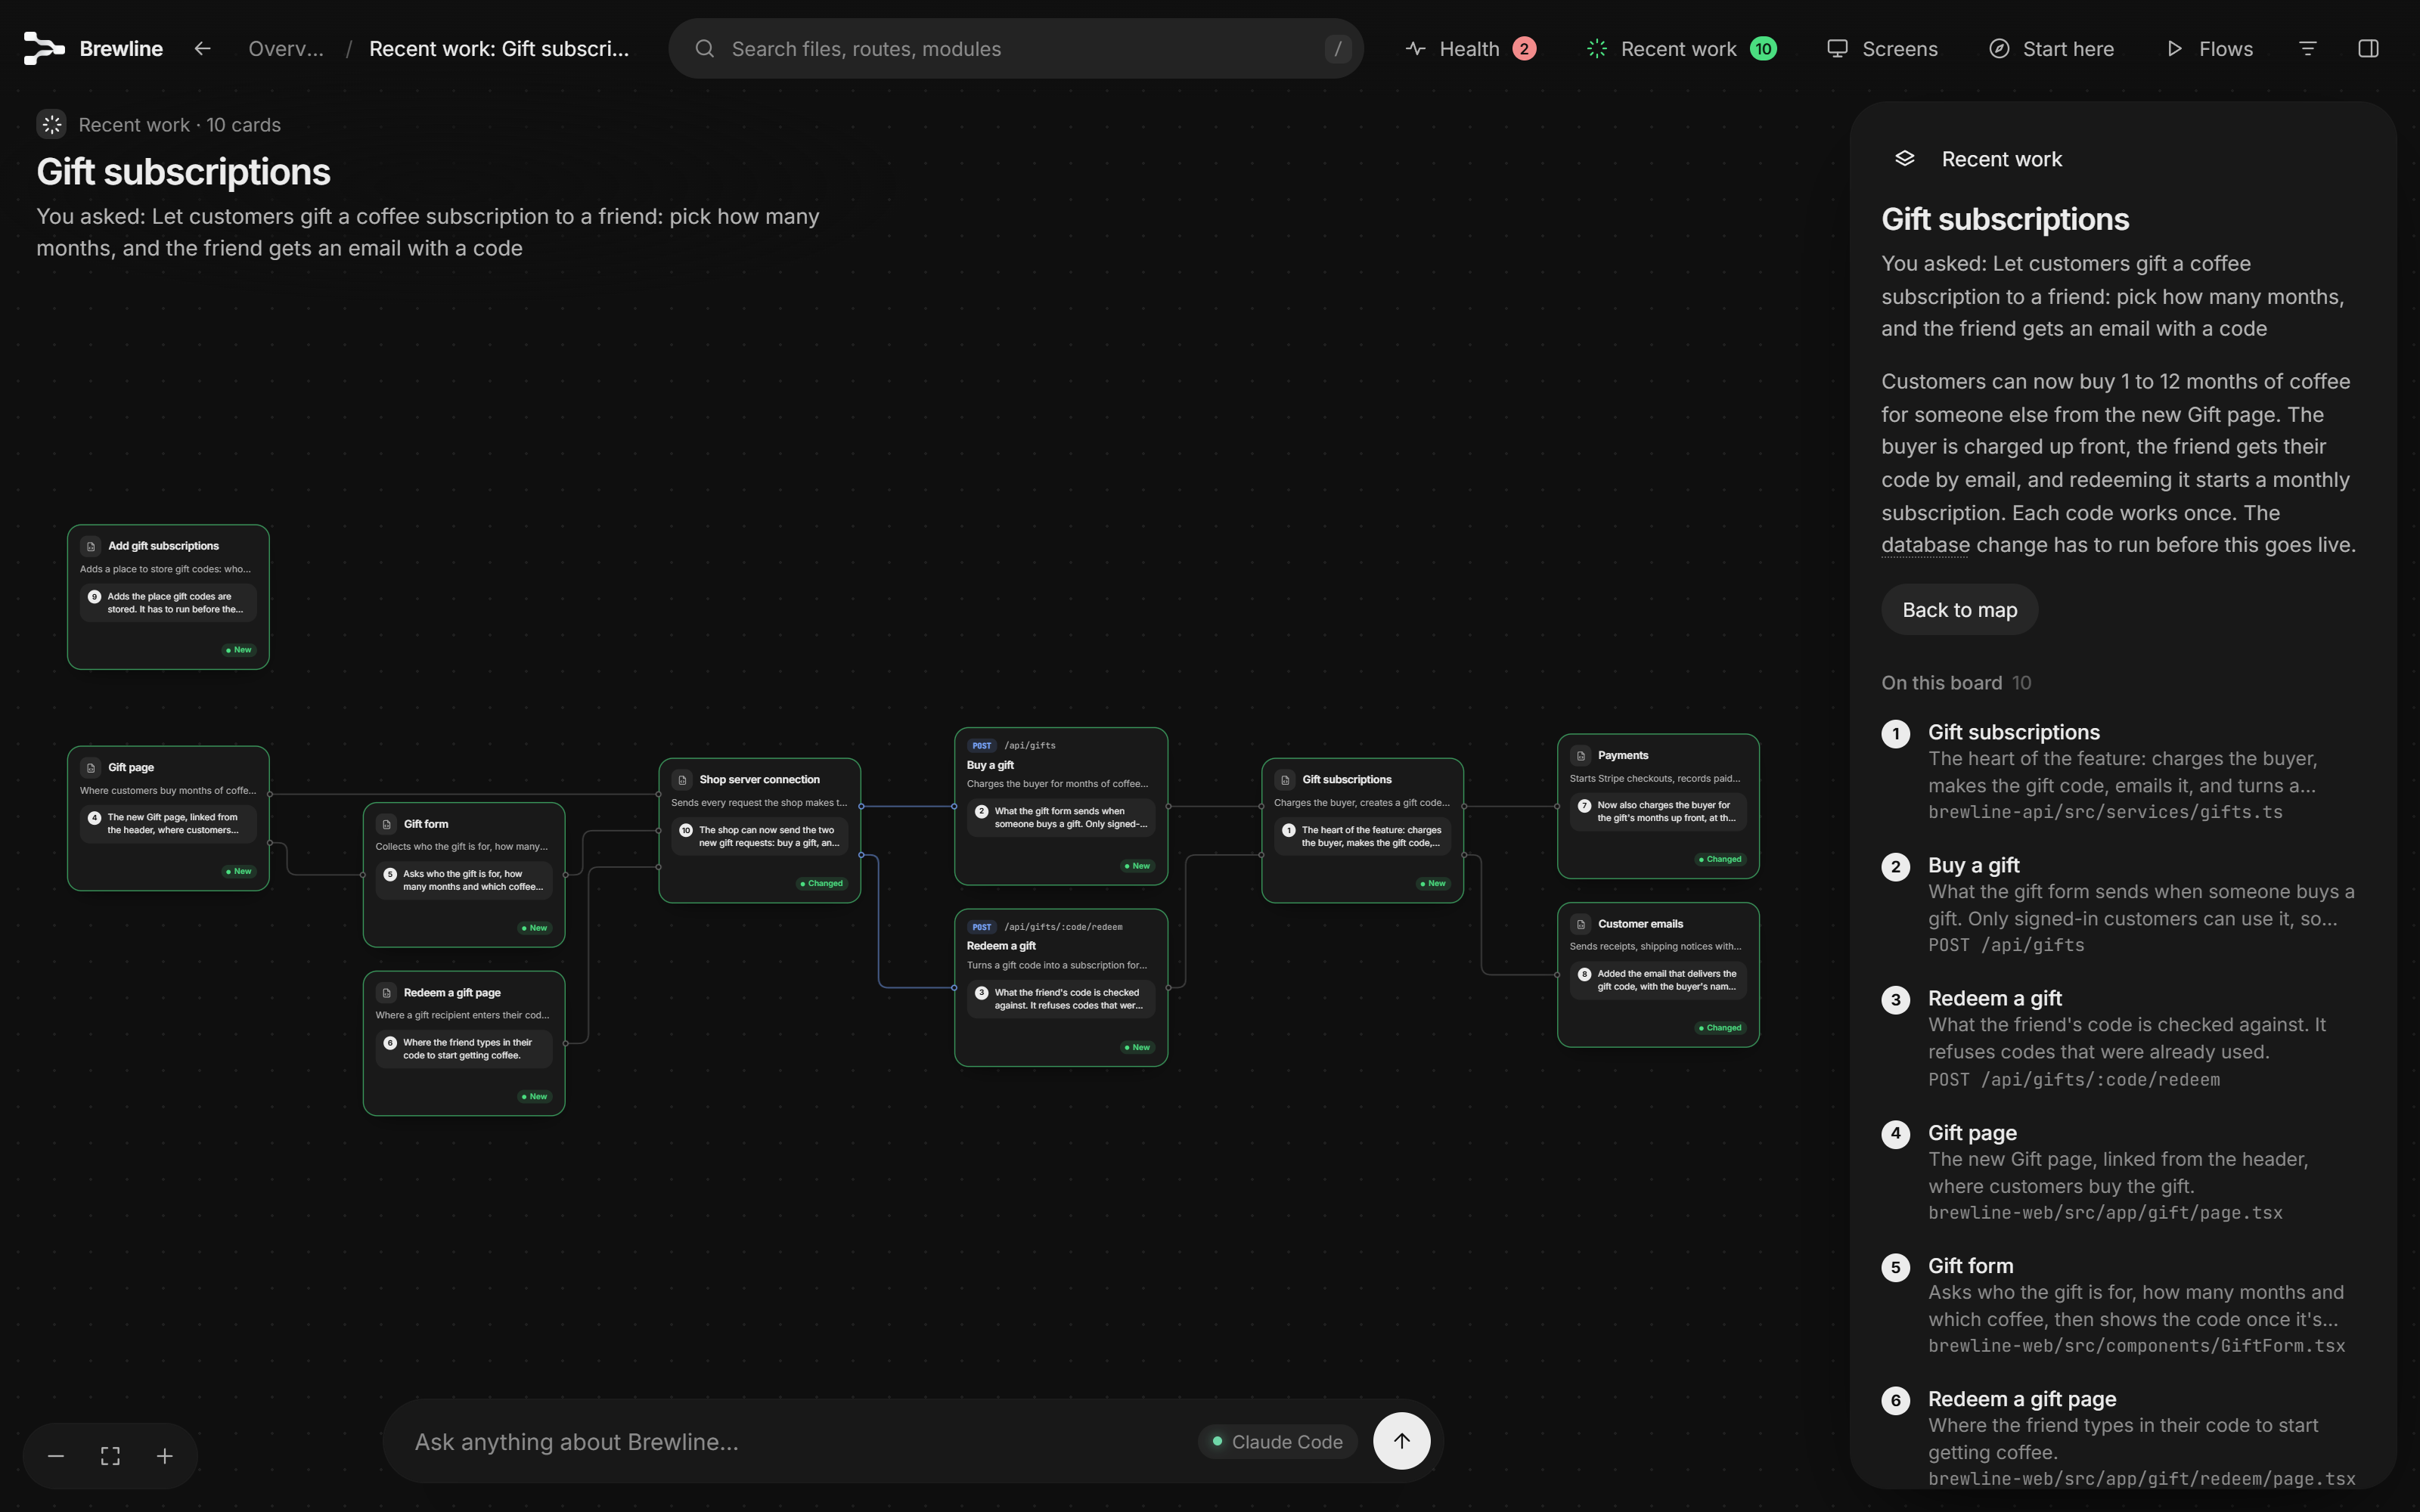Click the Recent work sparkle icon above title
The width and height of the screenshot is (2420, 1512).
tap(52, 124)
